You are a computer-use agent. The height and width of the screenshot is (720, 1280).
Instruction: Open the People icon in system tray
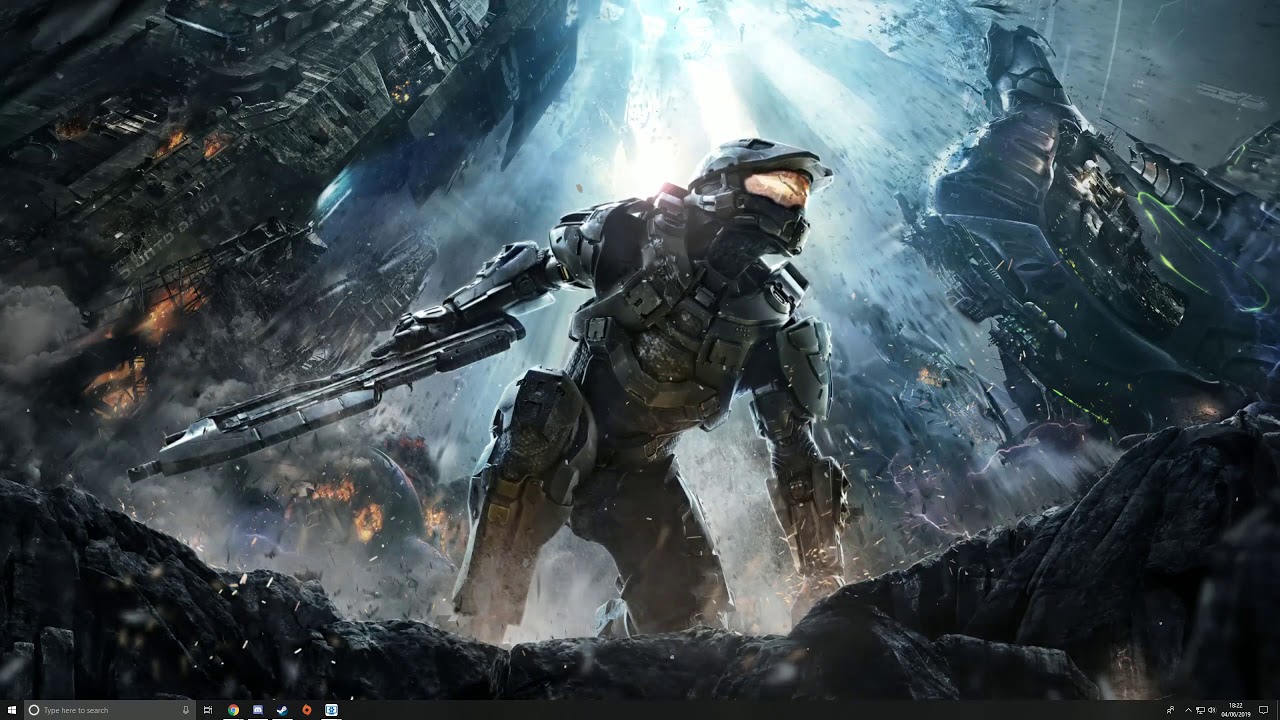click(x=1171, y=710)
